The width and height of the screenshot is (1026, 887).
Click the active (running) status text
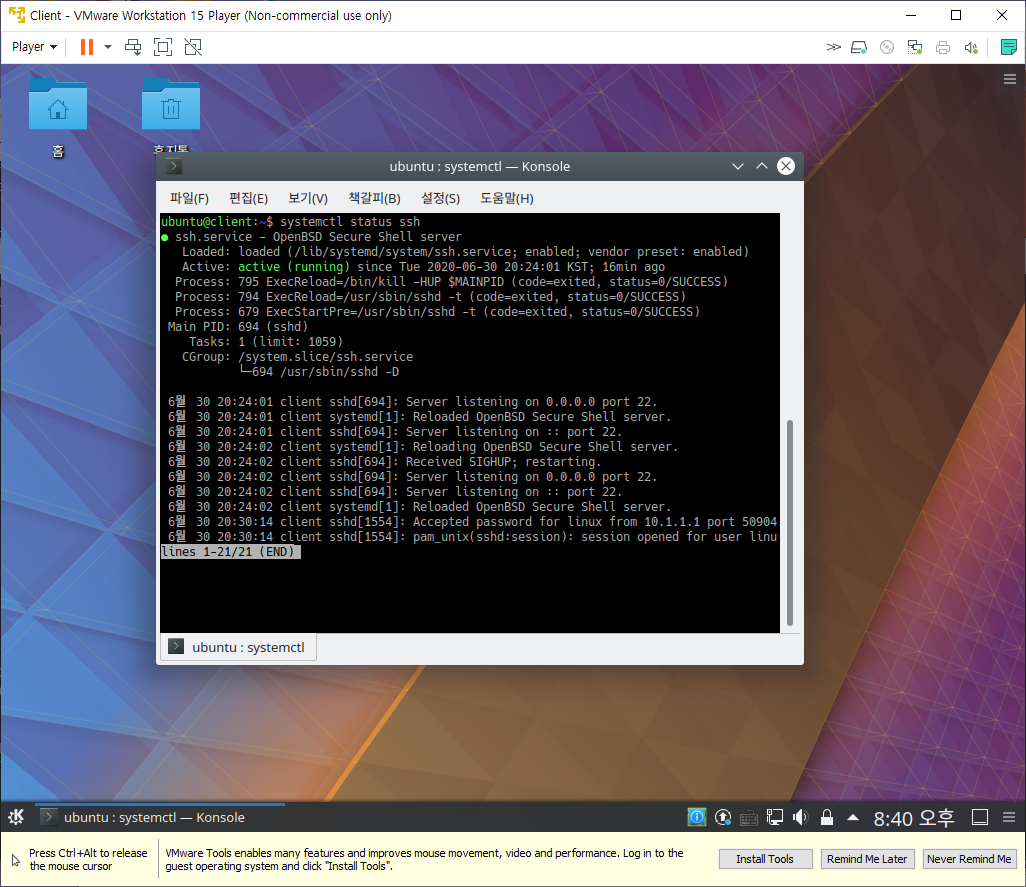(293, 267)
